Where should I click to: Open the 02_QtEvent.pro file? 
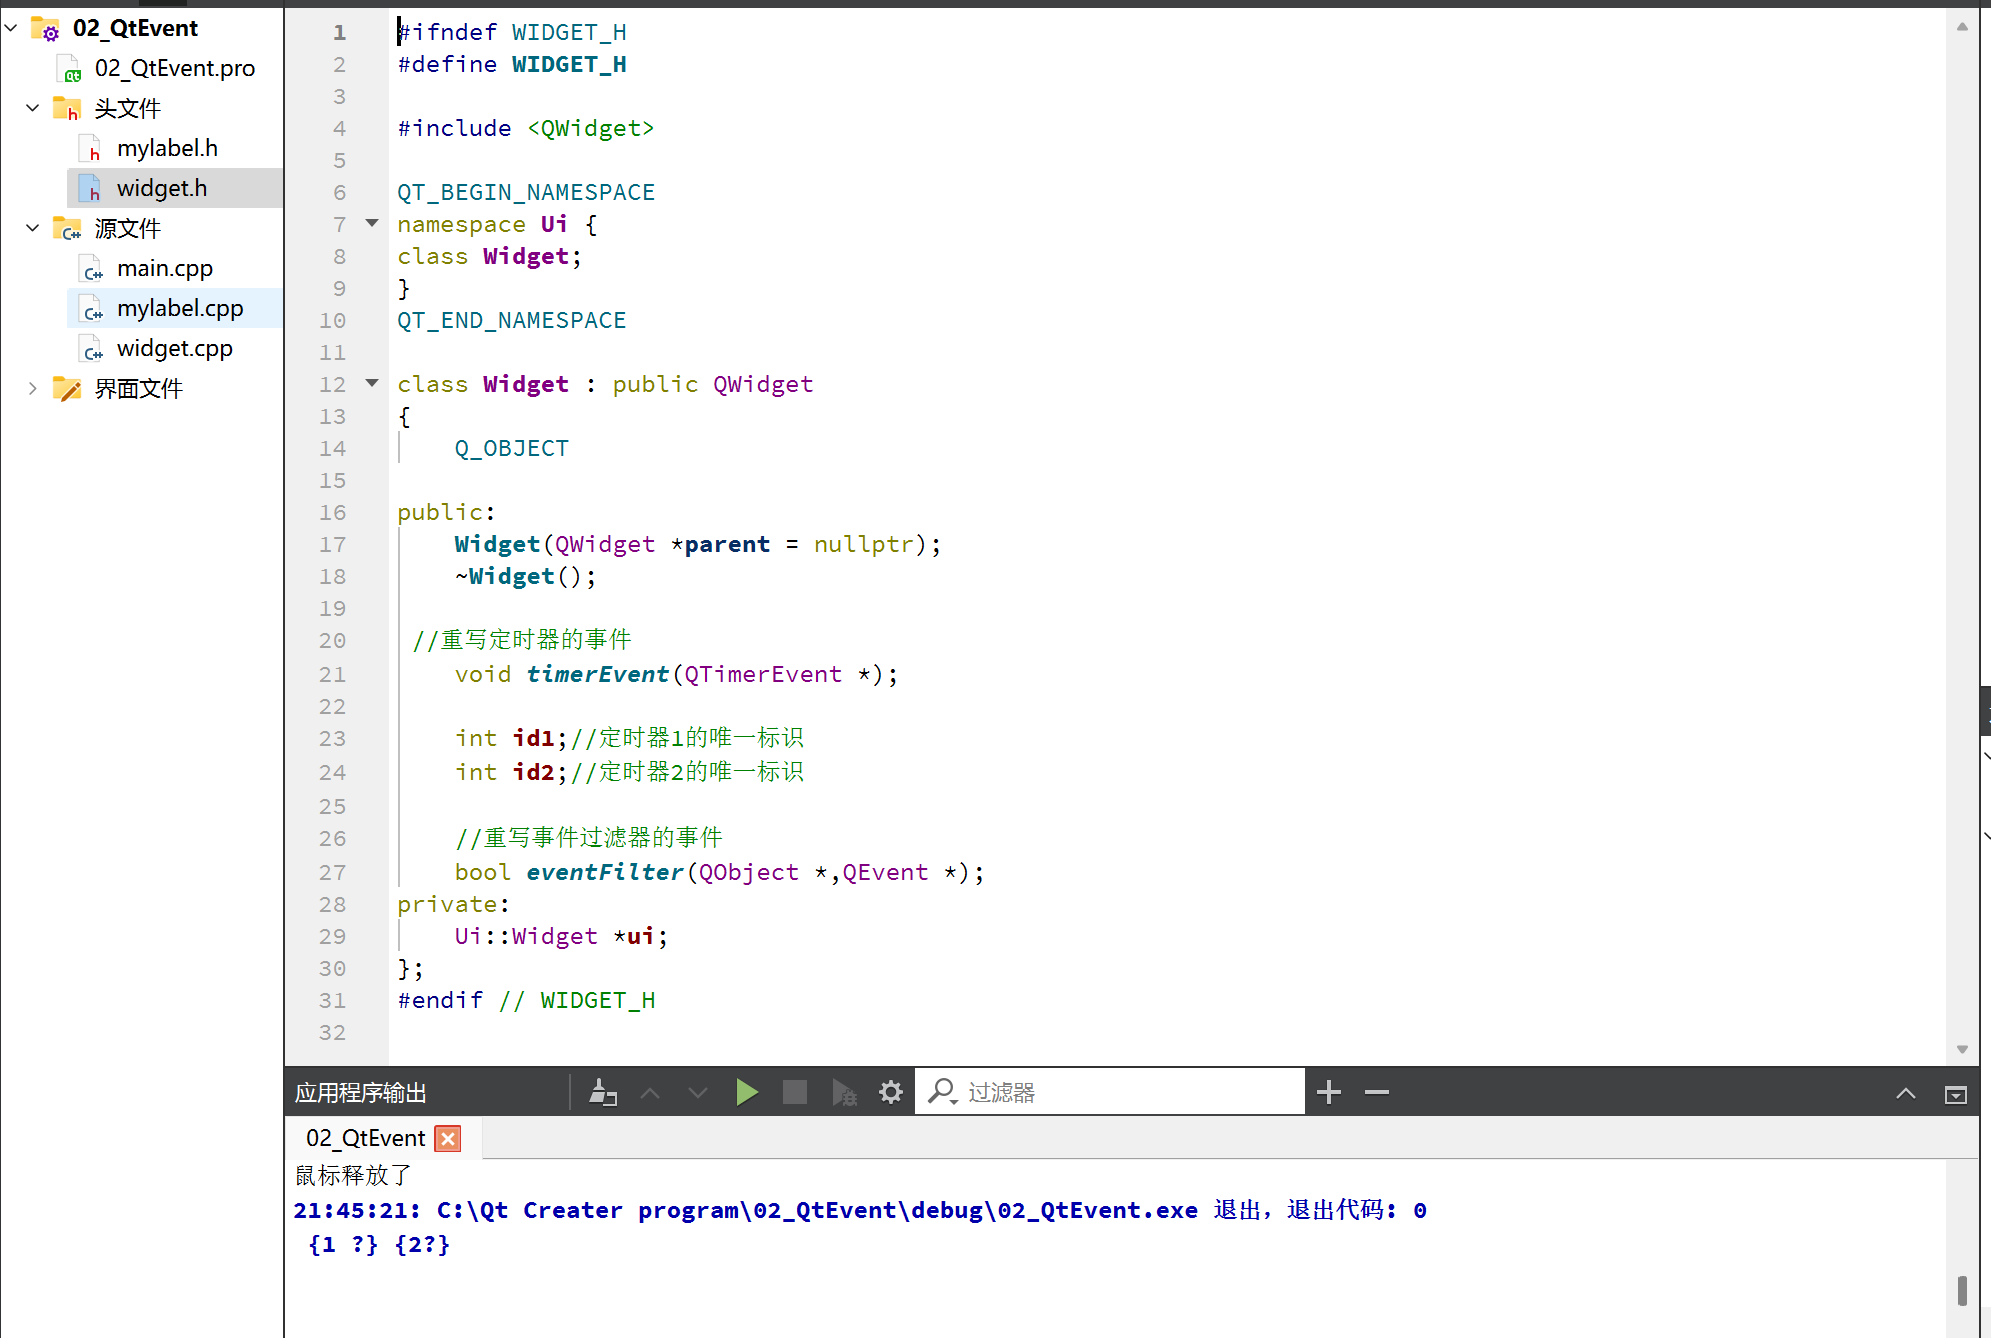[174, 68]
